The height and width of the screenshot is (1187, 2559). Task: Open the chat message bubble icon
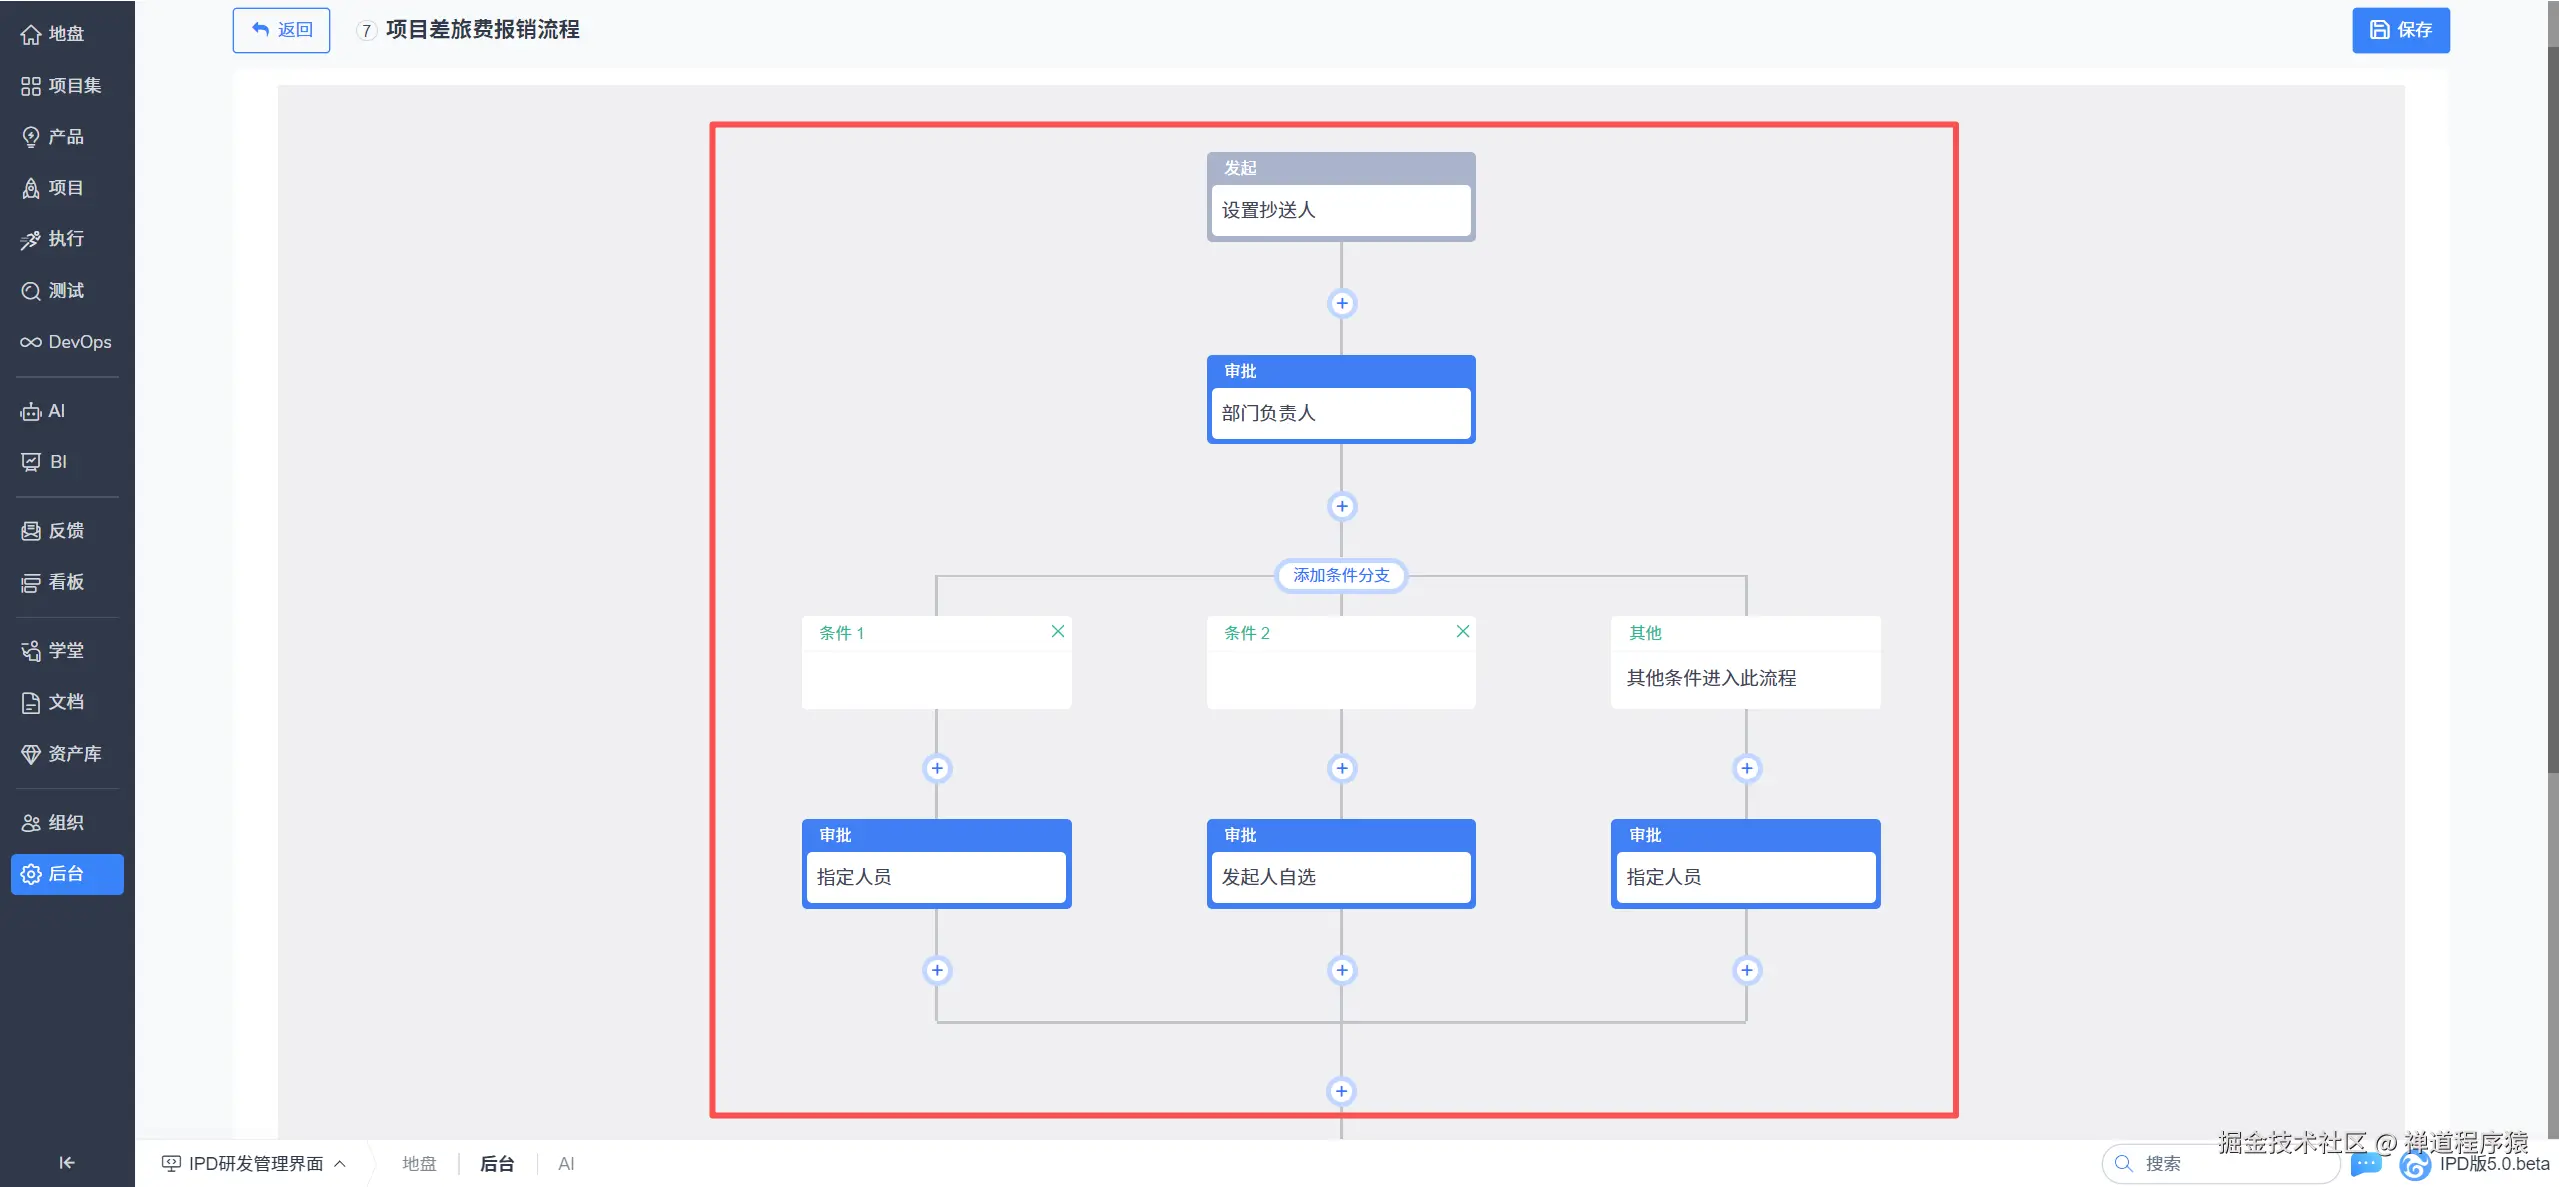coord(2366,1164)
